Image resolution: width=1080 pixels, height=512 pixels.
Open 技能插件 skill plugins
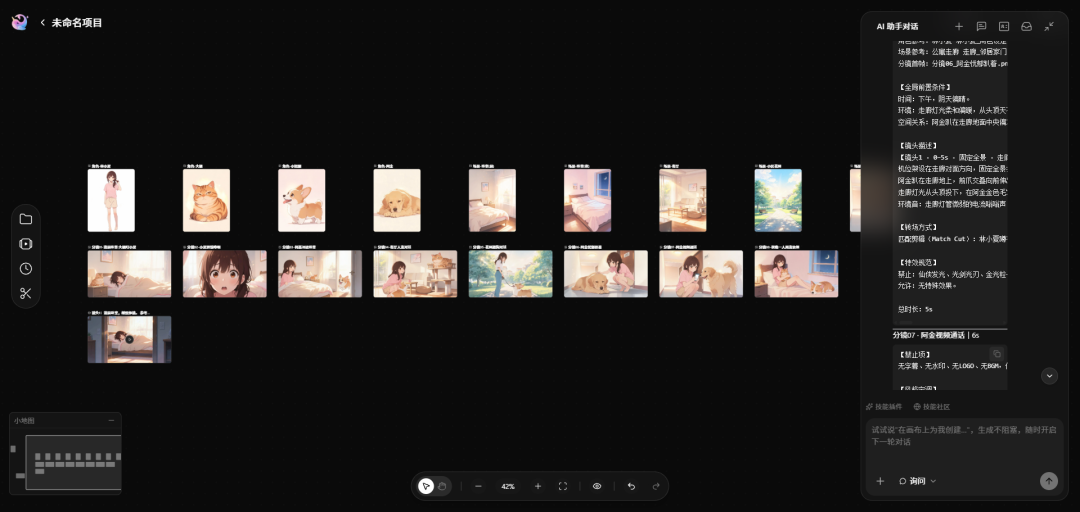coord(884,407)
